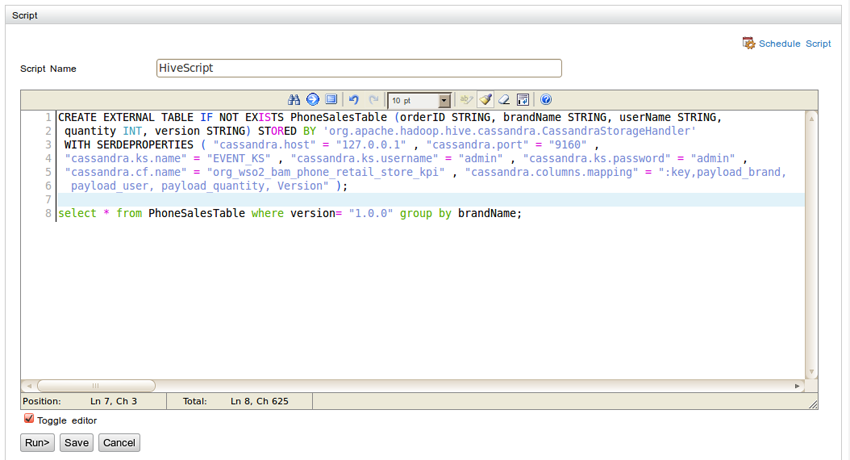Viewport: 850px width, 460px height.
Task: Click "9160" port value
Action: [568, 145]
